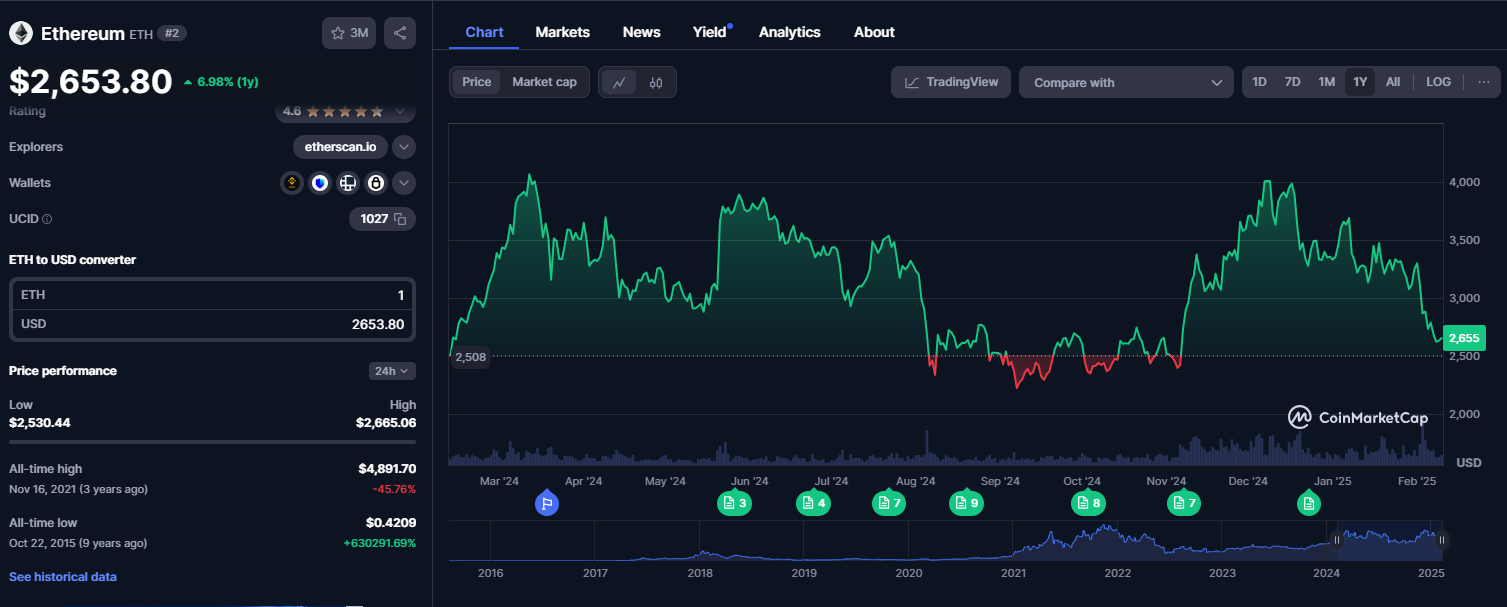Open the news marker with 7 near Aug '24
Viewport: 1507px width, 607px height.
point(888,503)
